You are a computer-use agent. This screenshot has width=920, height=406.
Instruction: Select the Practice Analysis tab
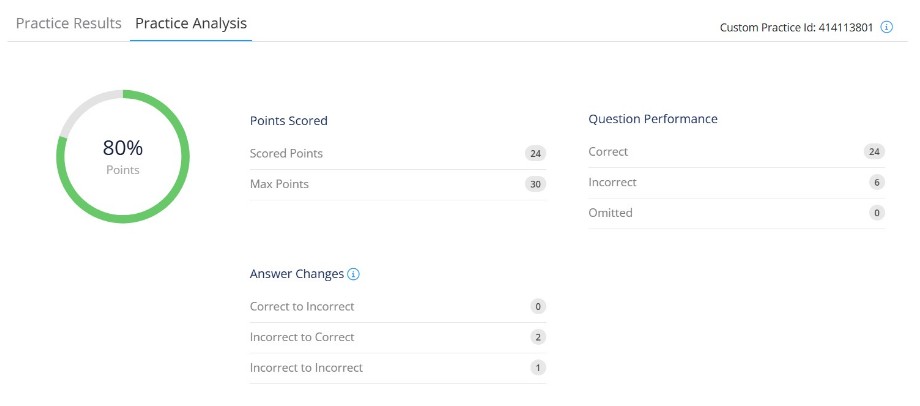click(x=191, y=23)
